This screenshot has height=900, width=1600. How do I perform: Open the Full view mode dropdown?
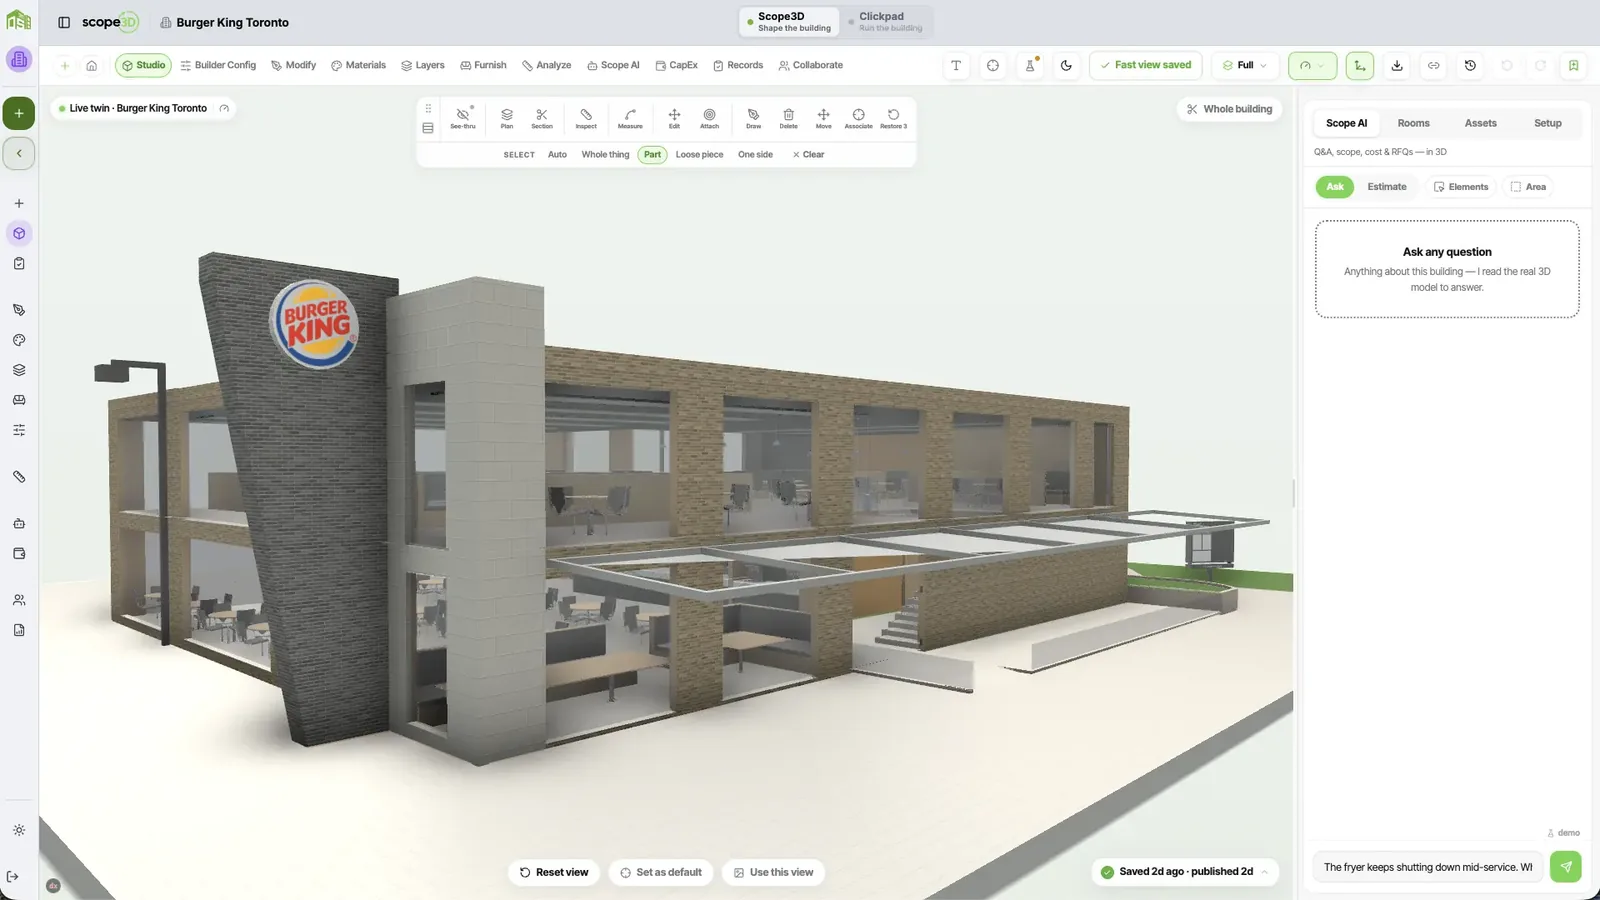(x=1245, y=66)
